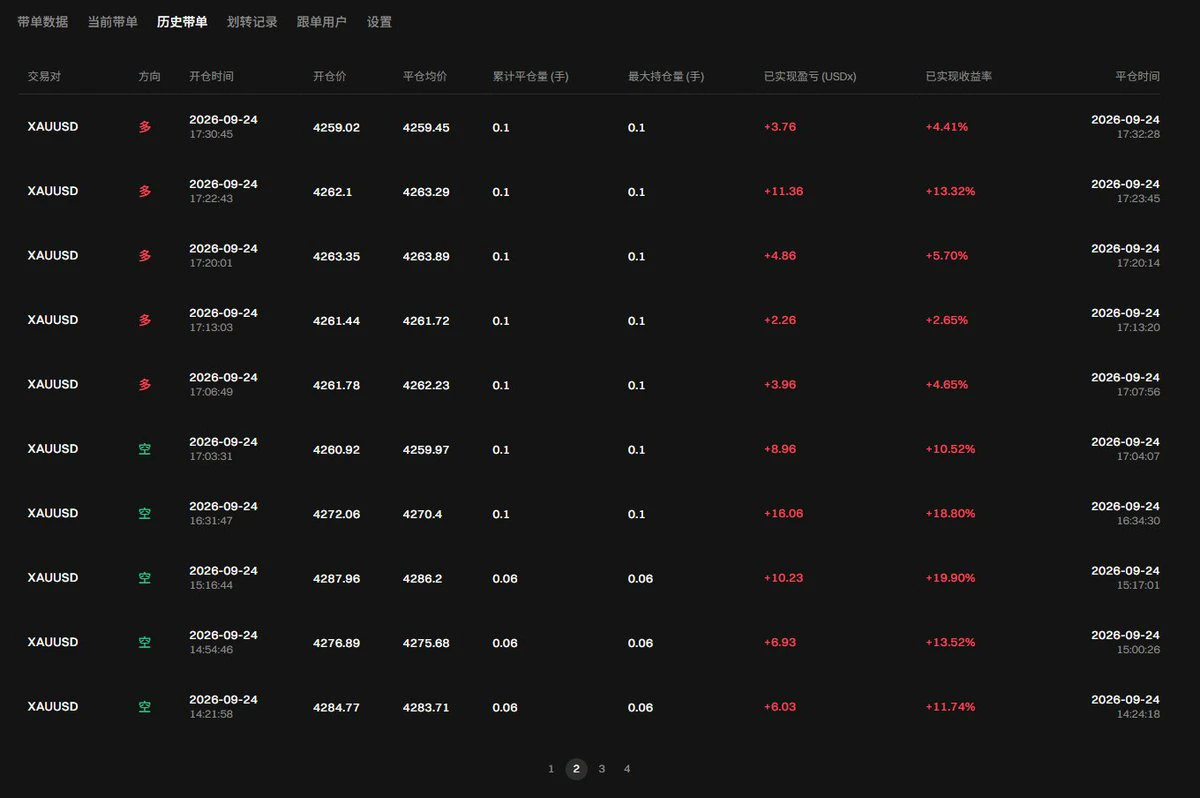Click the 已实现盈亏 (USDx) column header

[x=810, y=77]
